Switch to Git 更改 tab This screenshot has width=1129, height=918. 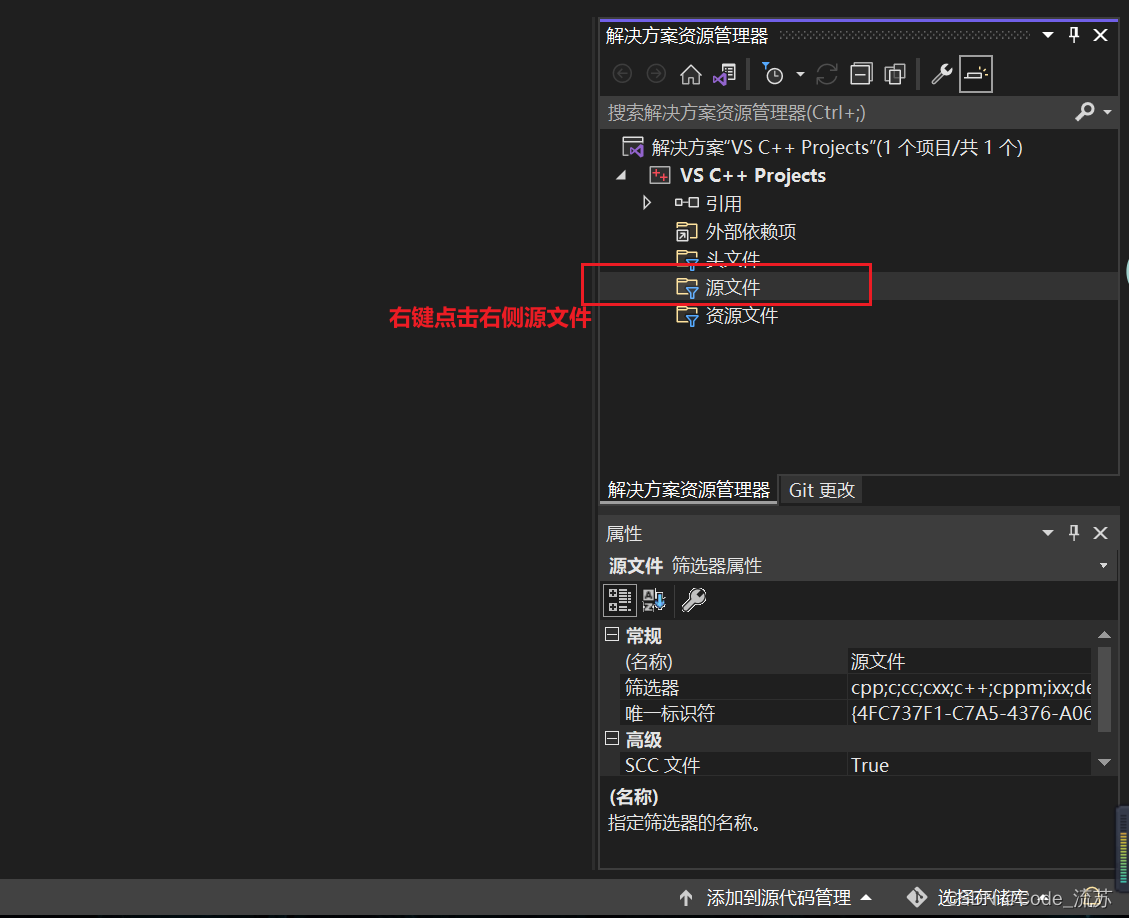pyautogui.click(x=822, y=490)
